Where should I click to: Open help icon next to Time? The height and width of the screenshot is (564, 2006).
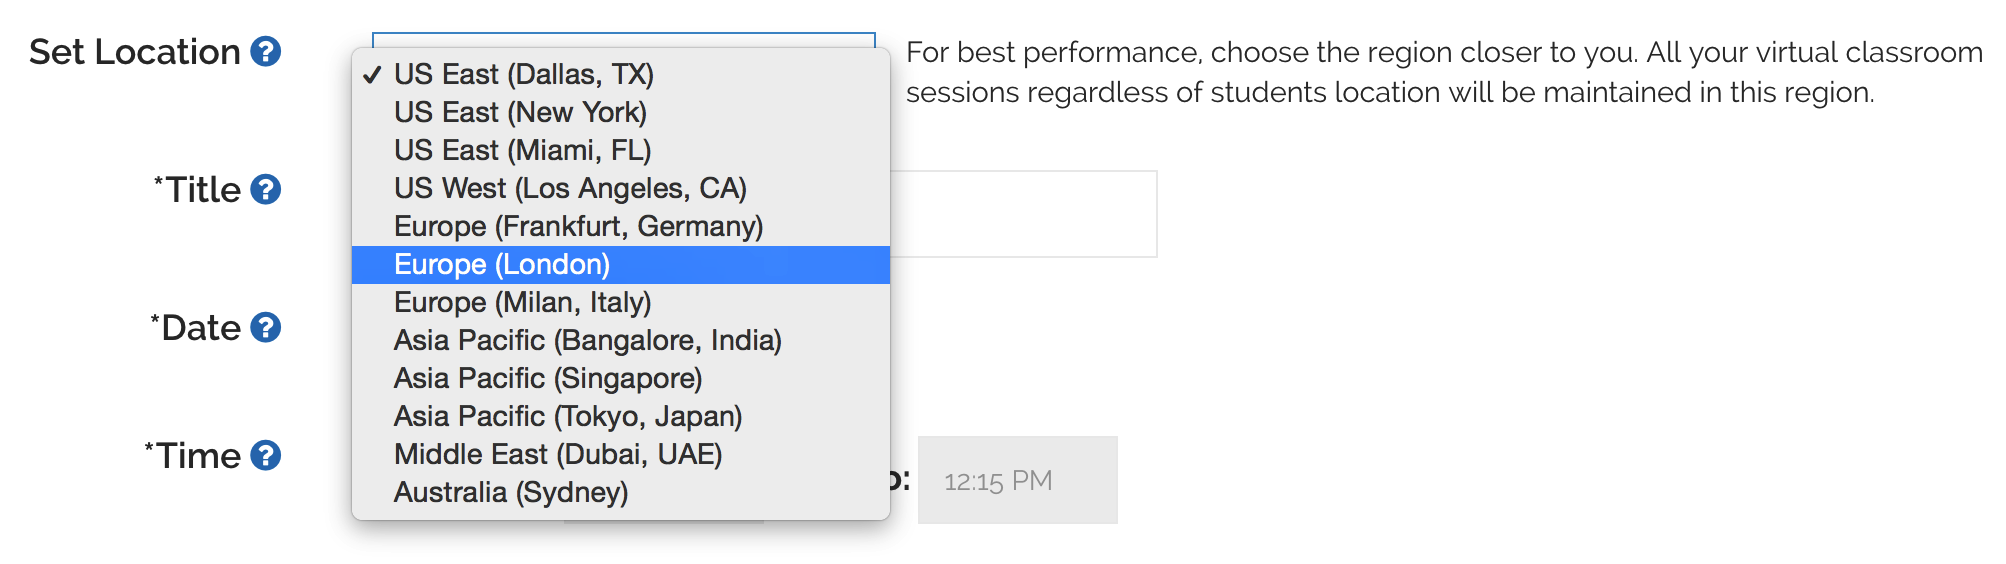coord(265,455)
